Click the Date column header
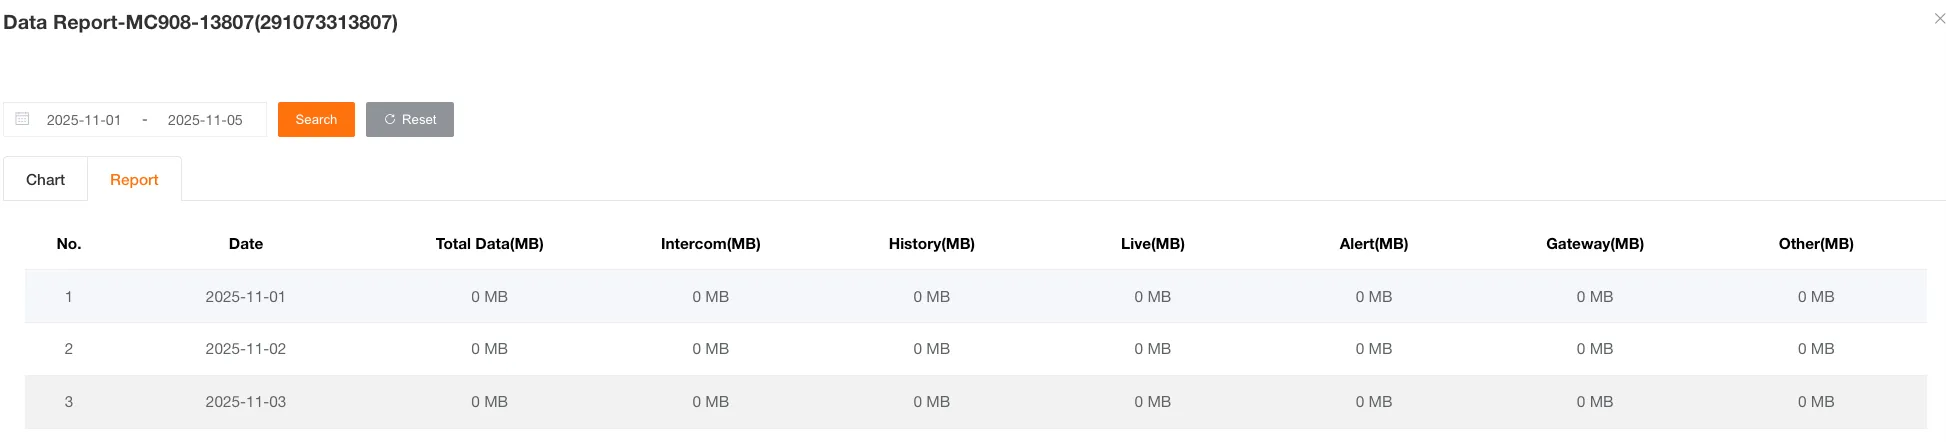Image resolution: width=1946 pixels, height=442 pixels. click(x=246, y=244)
